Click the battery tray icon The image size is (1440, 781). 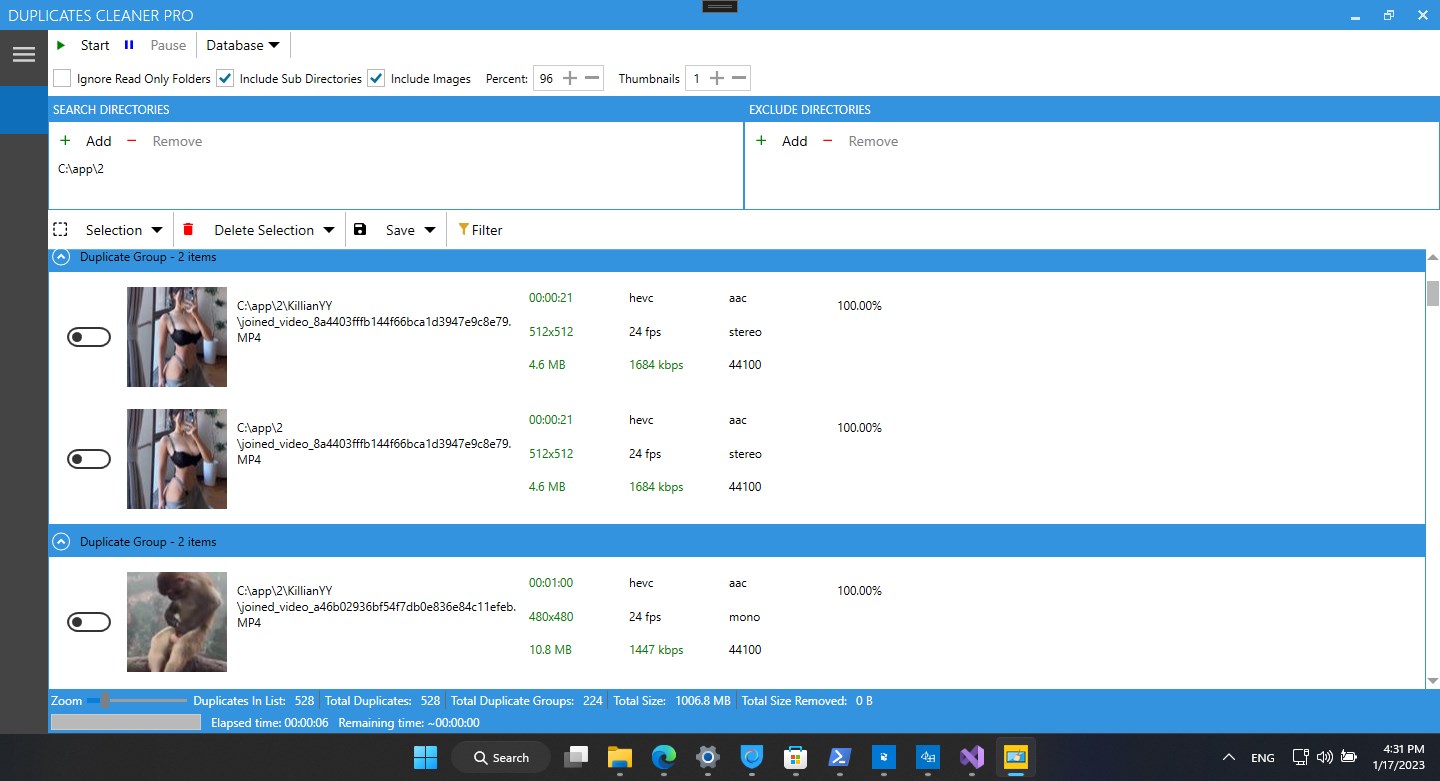click(x=1349, y=757)
